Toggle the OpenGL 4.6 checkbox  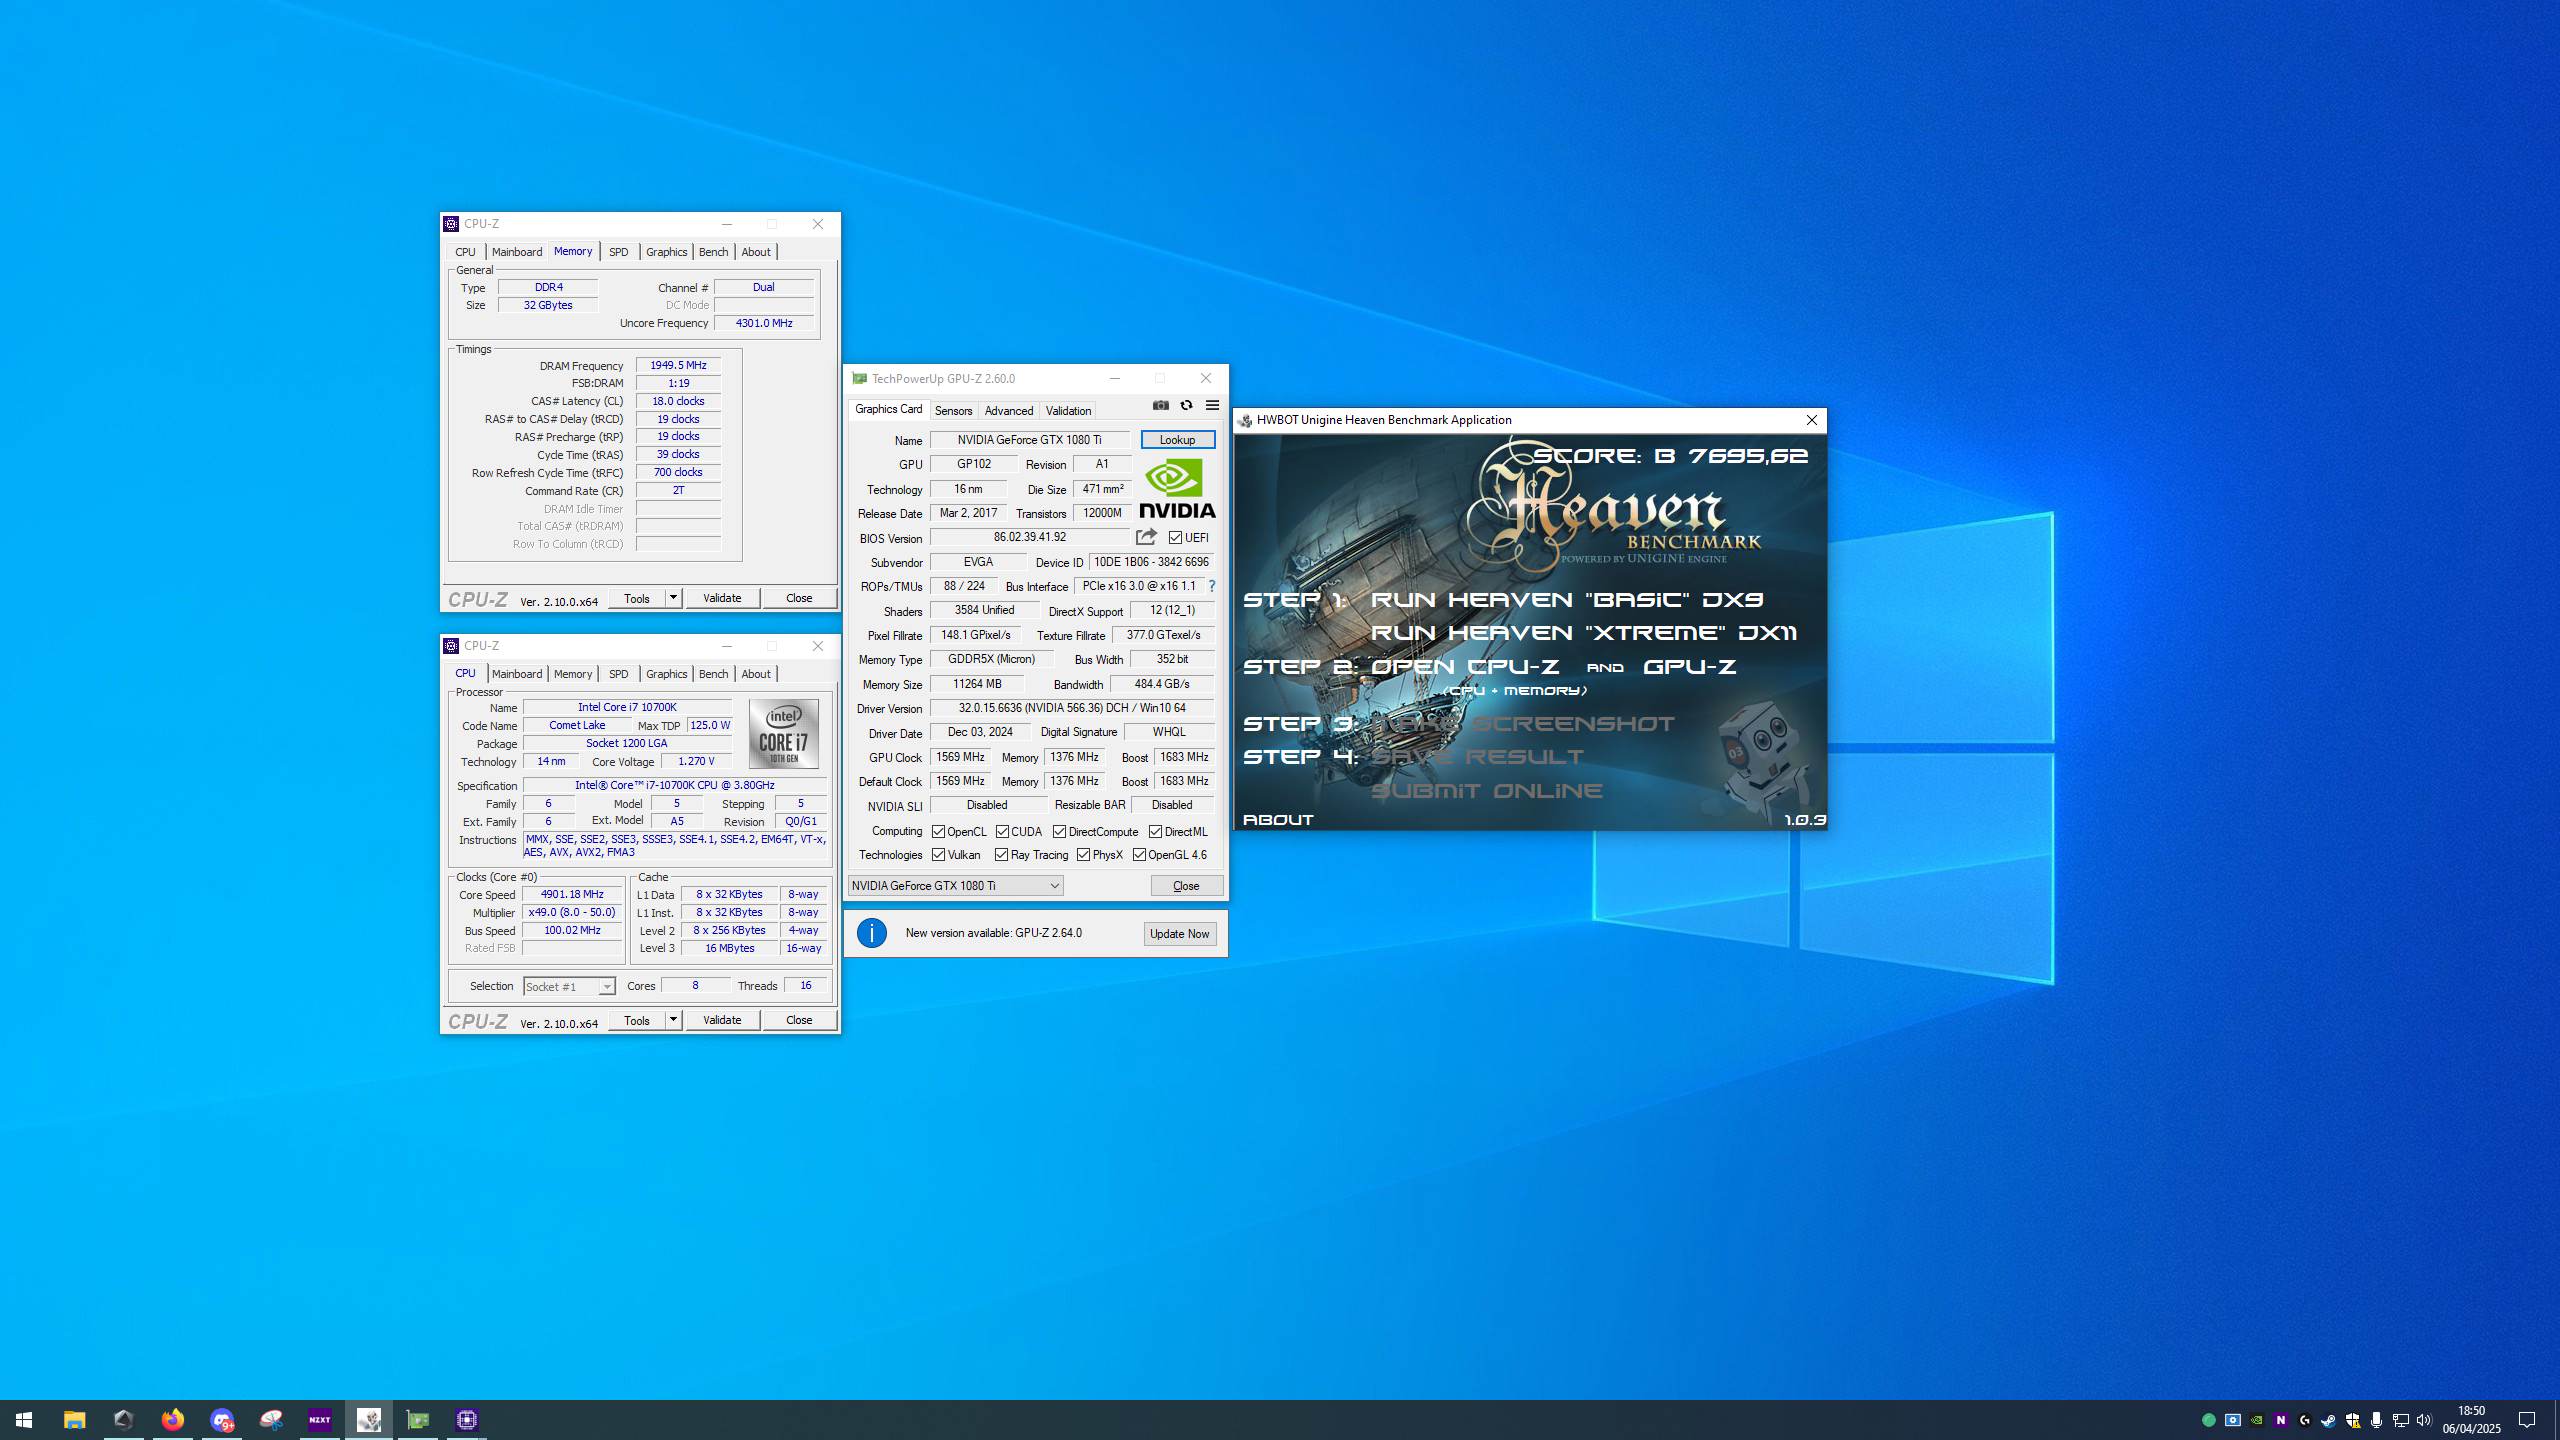point(1139,855)
